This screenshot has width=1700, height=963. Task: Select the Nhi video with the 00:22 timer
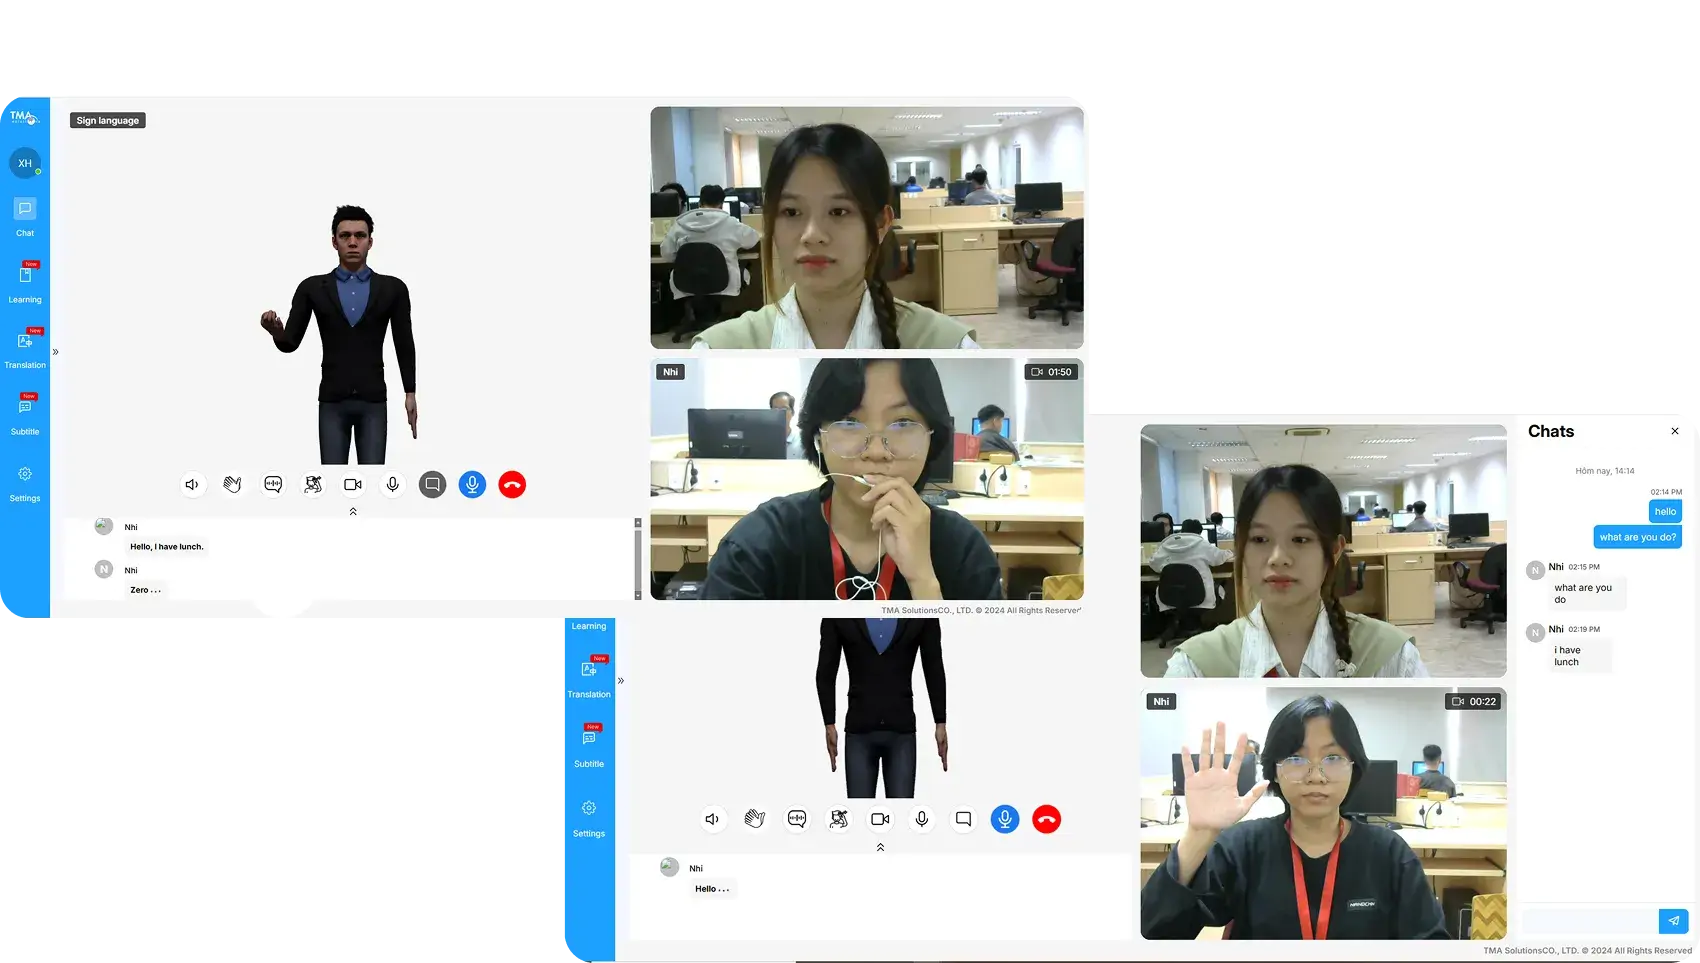coord(1324,813)
